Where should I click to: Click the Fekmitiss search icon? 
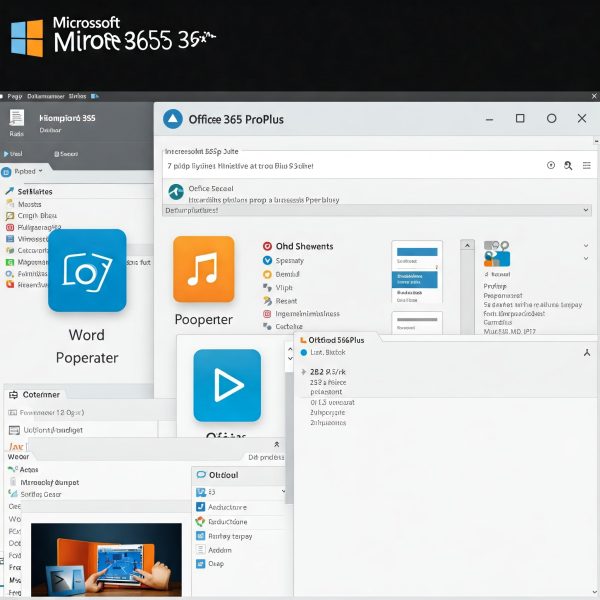(10, 274)
